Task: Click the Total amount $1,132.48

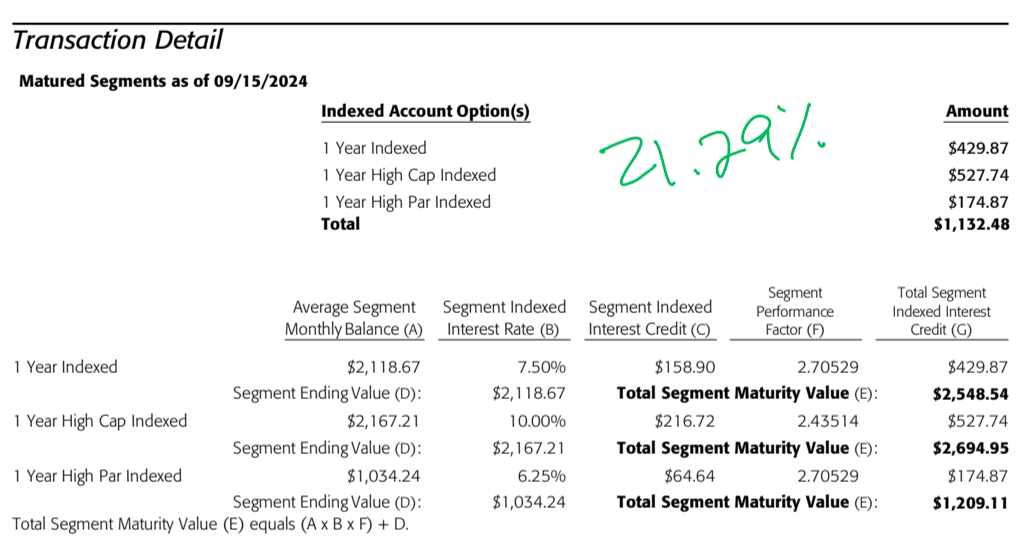Action: click(971, 224)
